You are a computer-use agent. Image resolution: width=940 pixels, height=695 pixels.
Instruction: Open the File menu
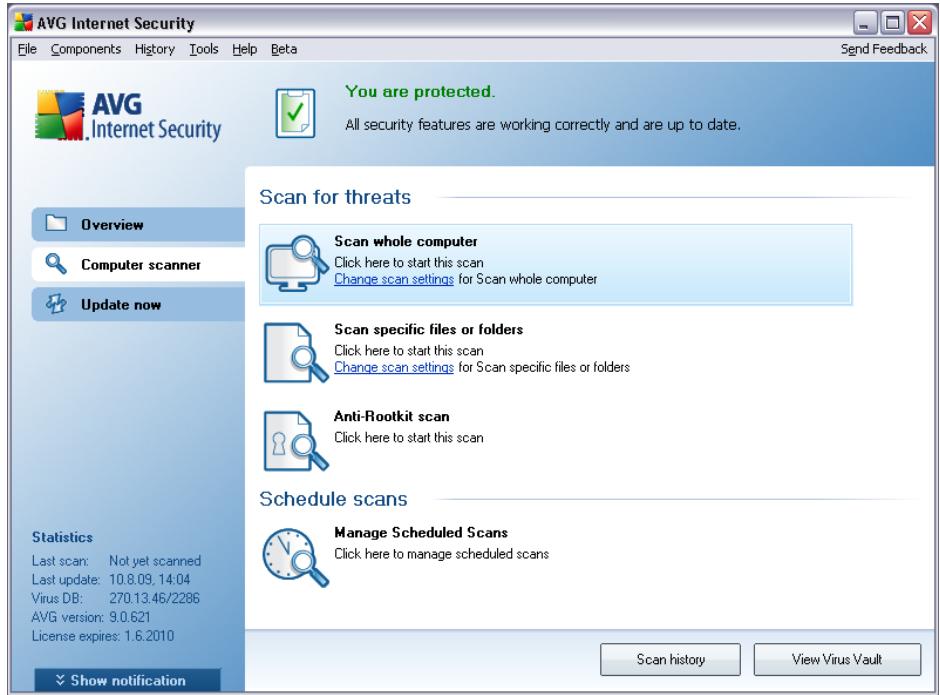(27, 49)
